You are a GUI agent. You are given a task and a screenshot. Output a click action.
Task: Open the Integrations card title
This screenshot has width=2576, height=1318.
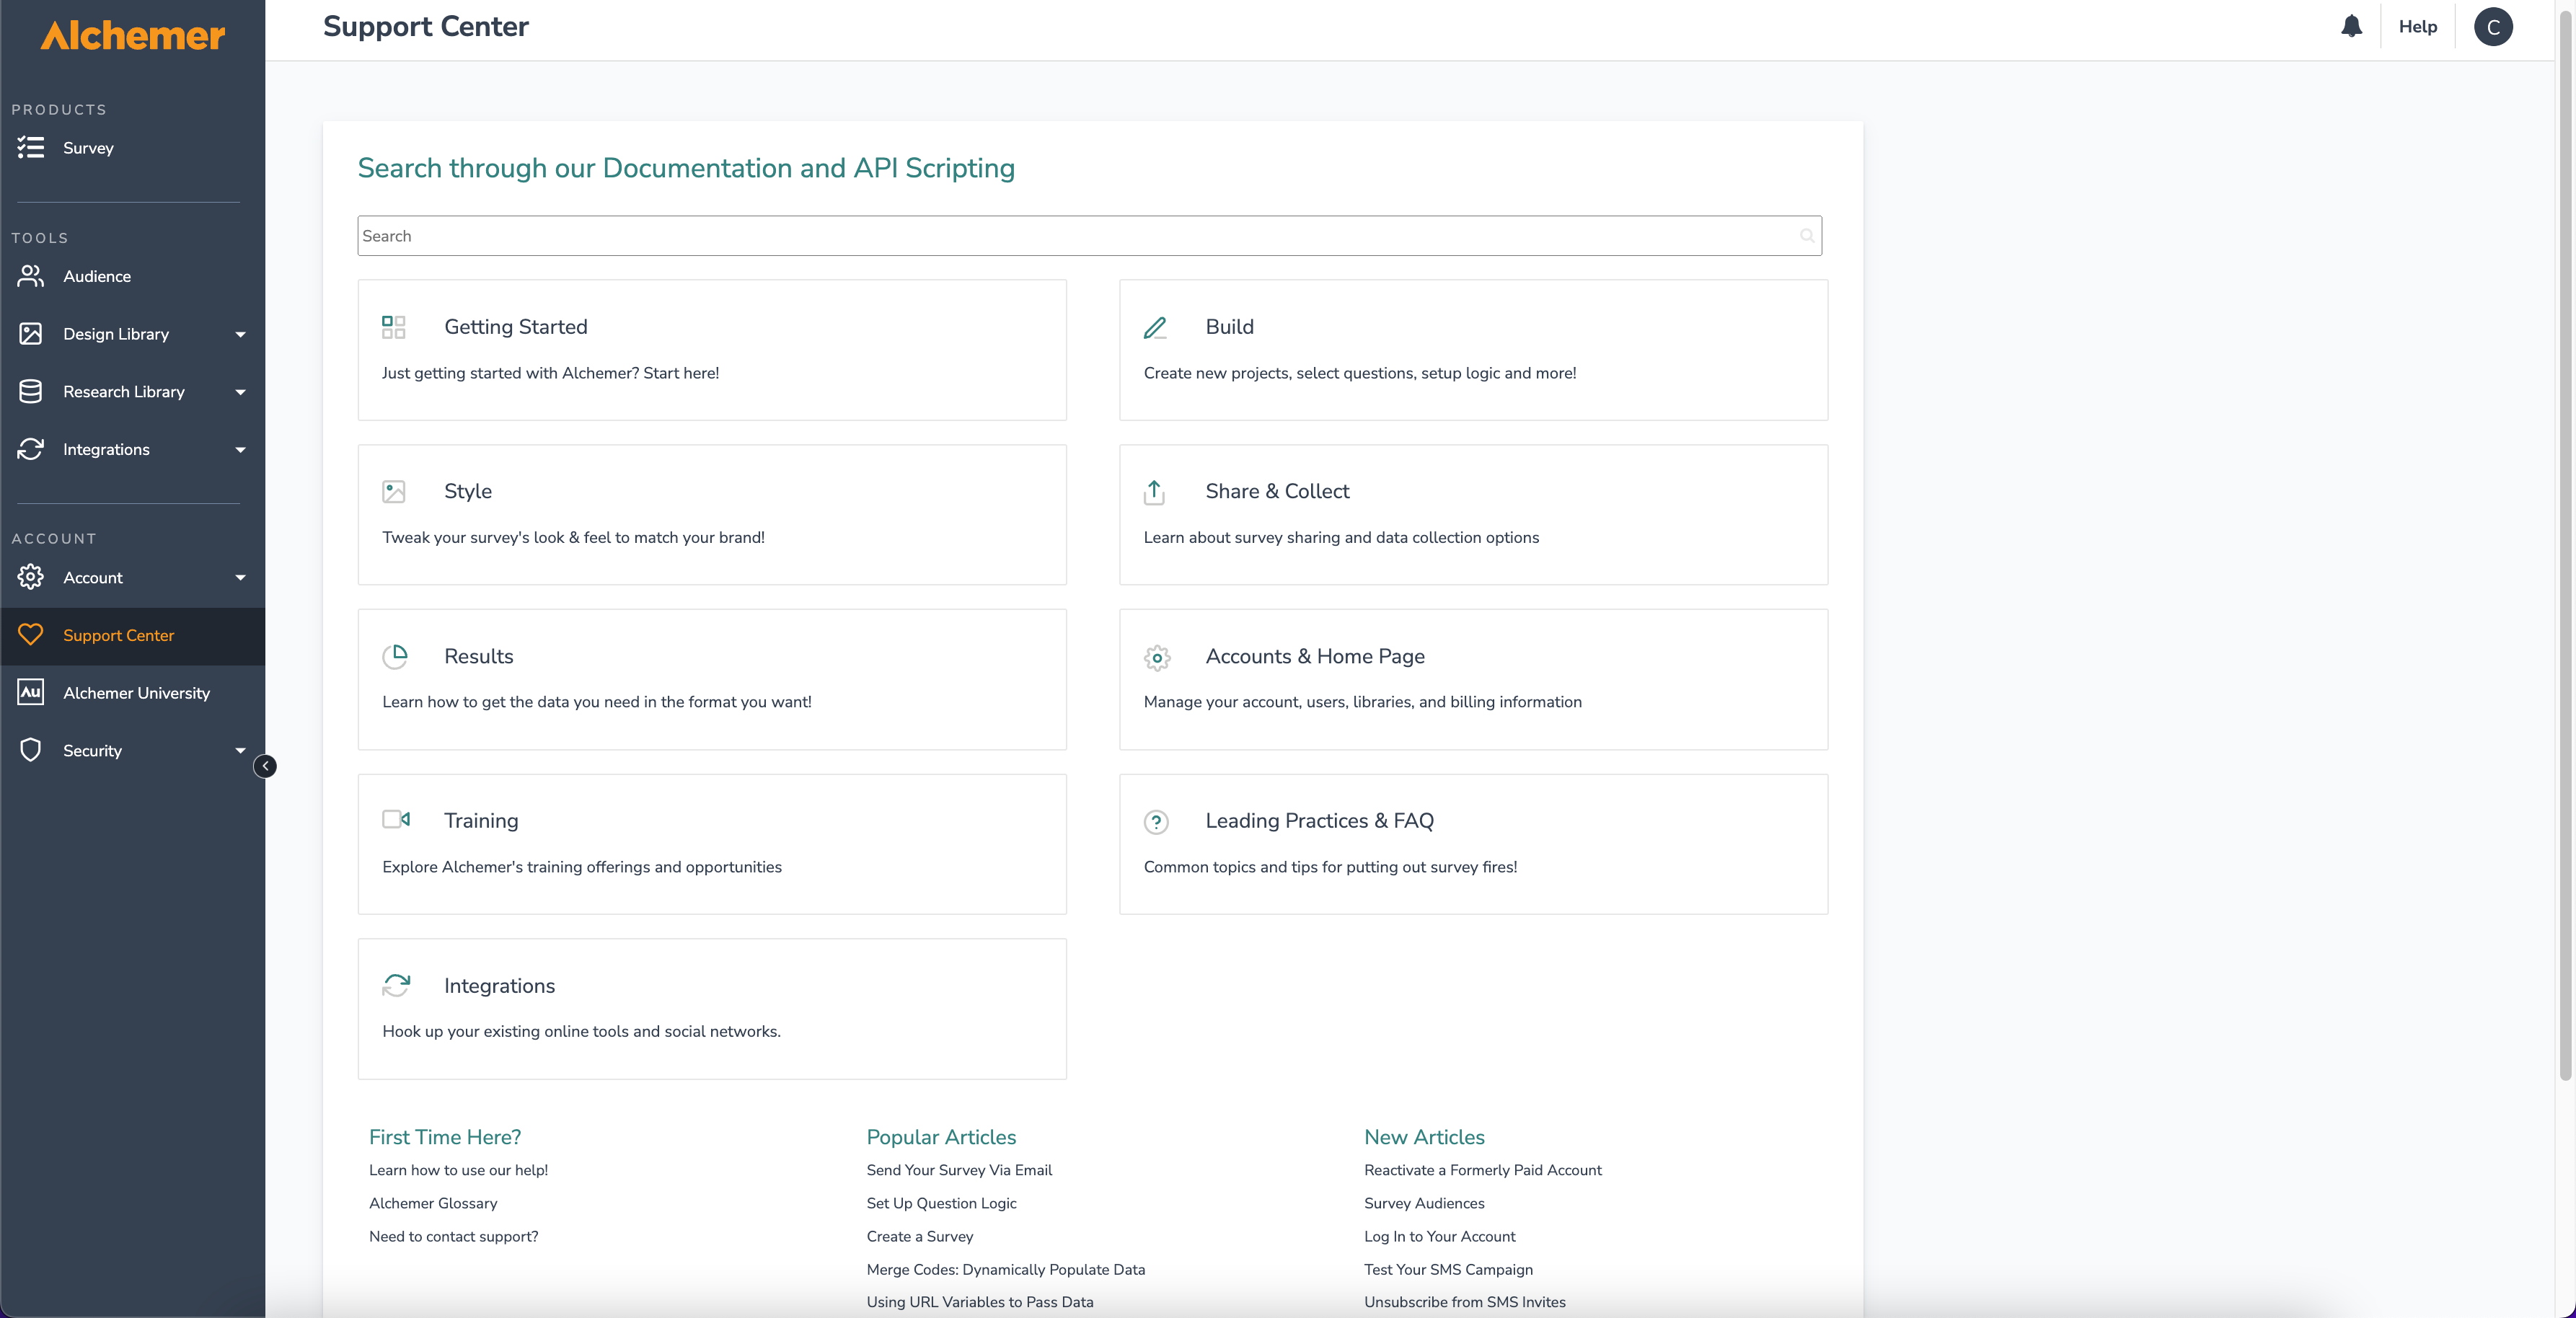pos(499,986)
